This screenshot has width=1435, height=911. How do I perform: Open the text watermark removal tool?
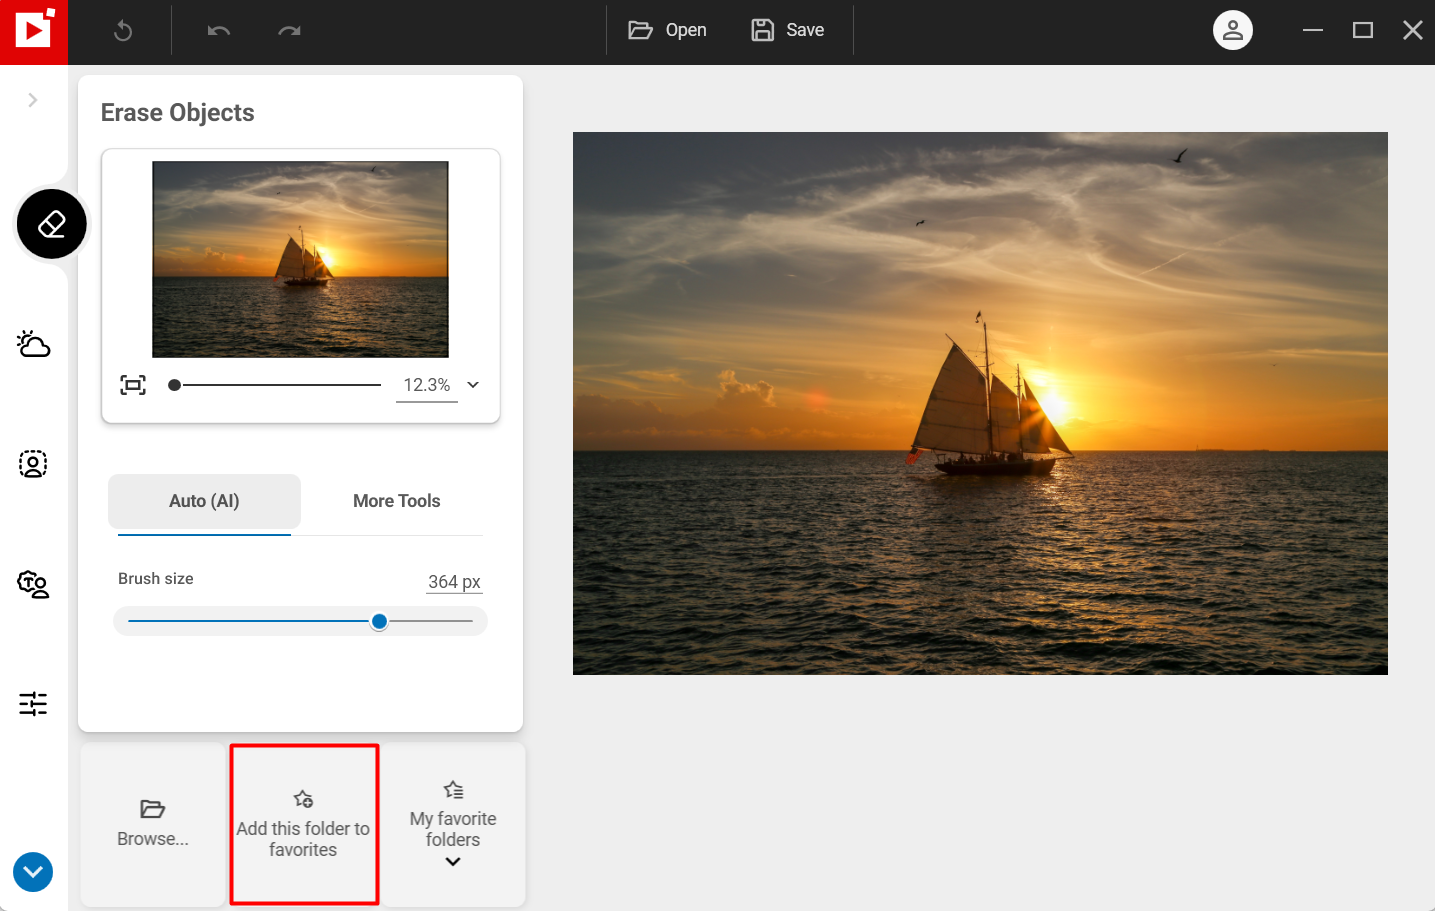pos(33,585)
